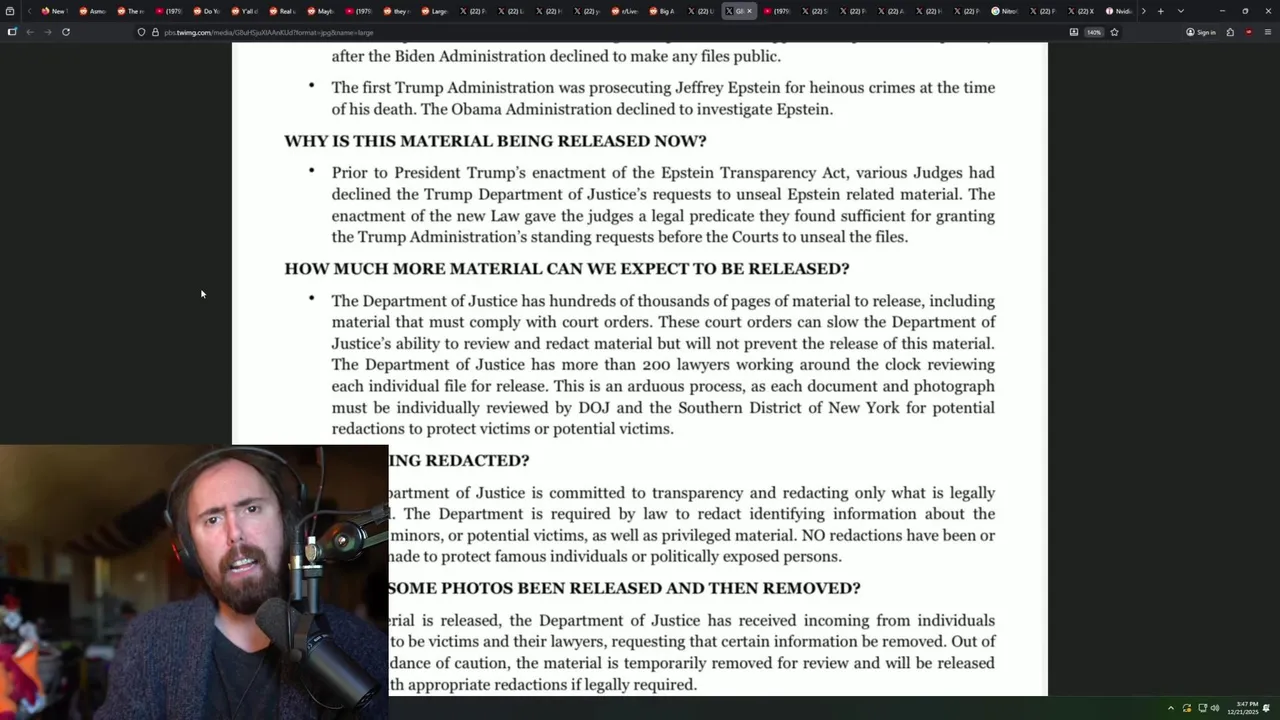
Task: Open Firefox View from the tab bar icon
Action: pyautogui.click(x=10, y=11)
